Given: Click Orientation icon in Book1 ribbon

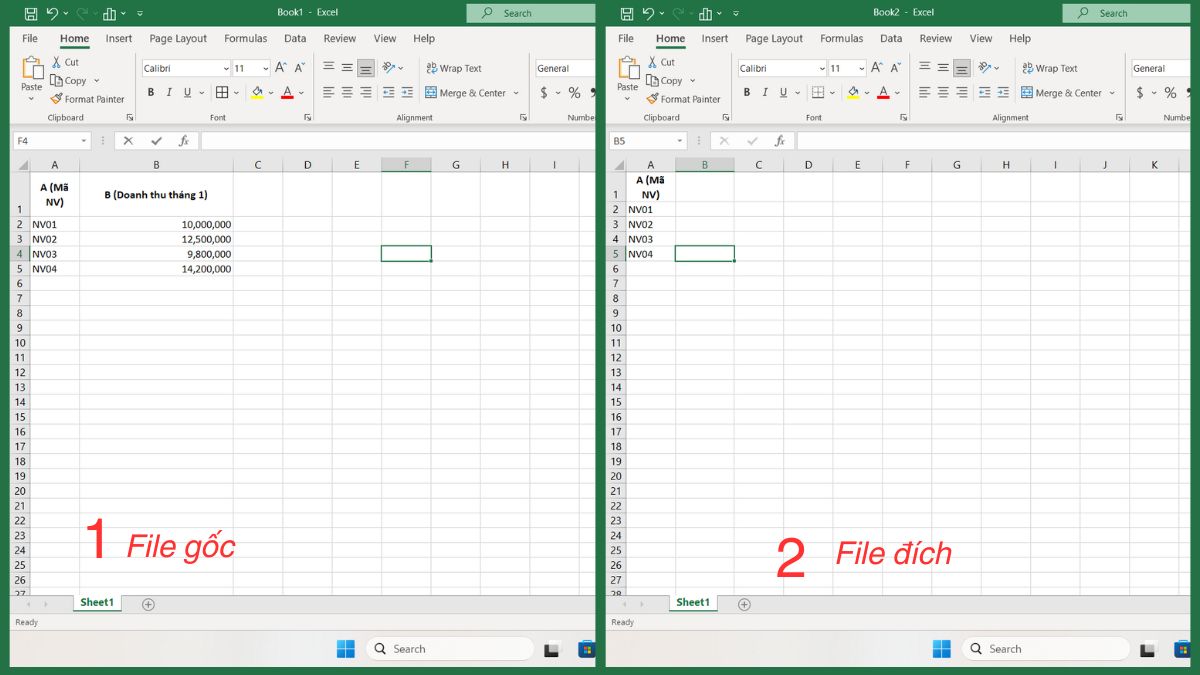Looking at the screenshot, I should tap(389, 68).
